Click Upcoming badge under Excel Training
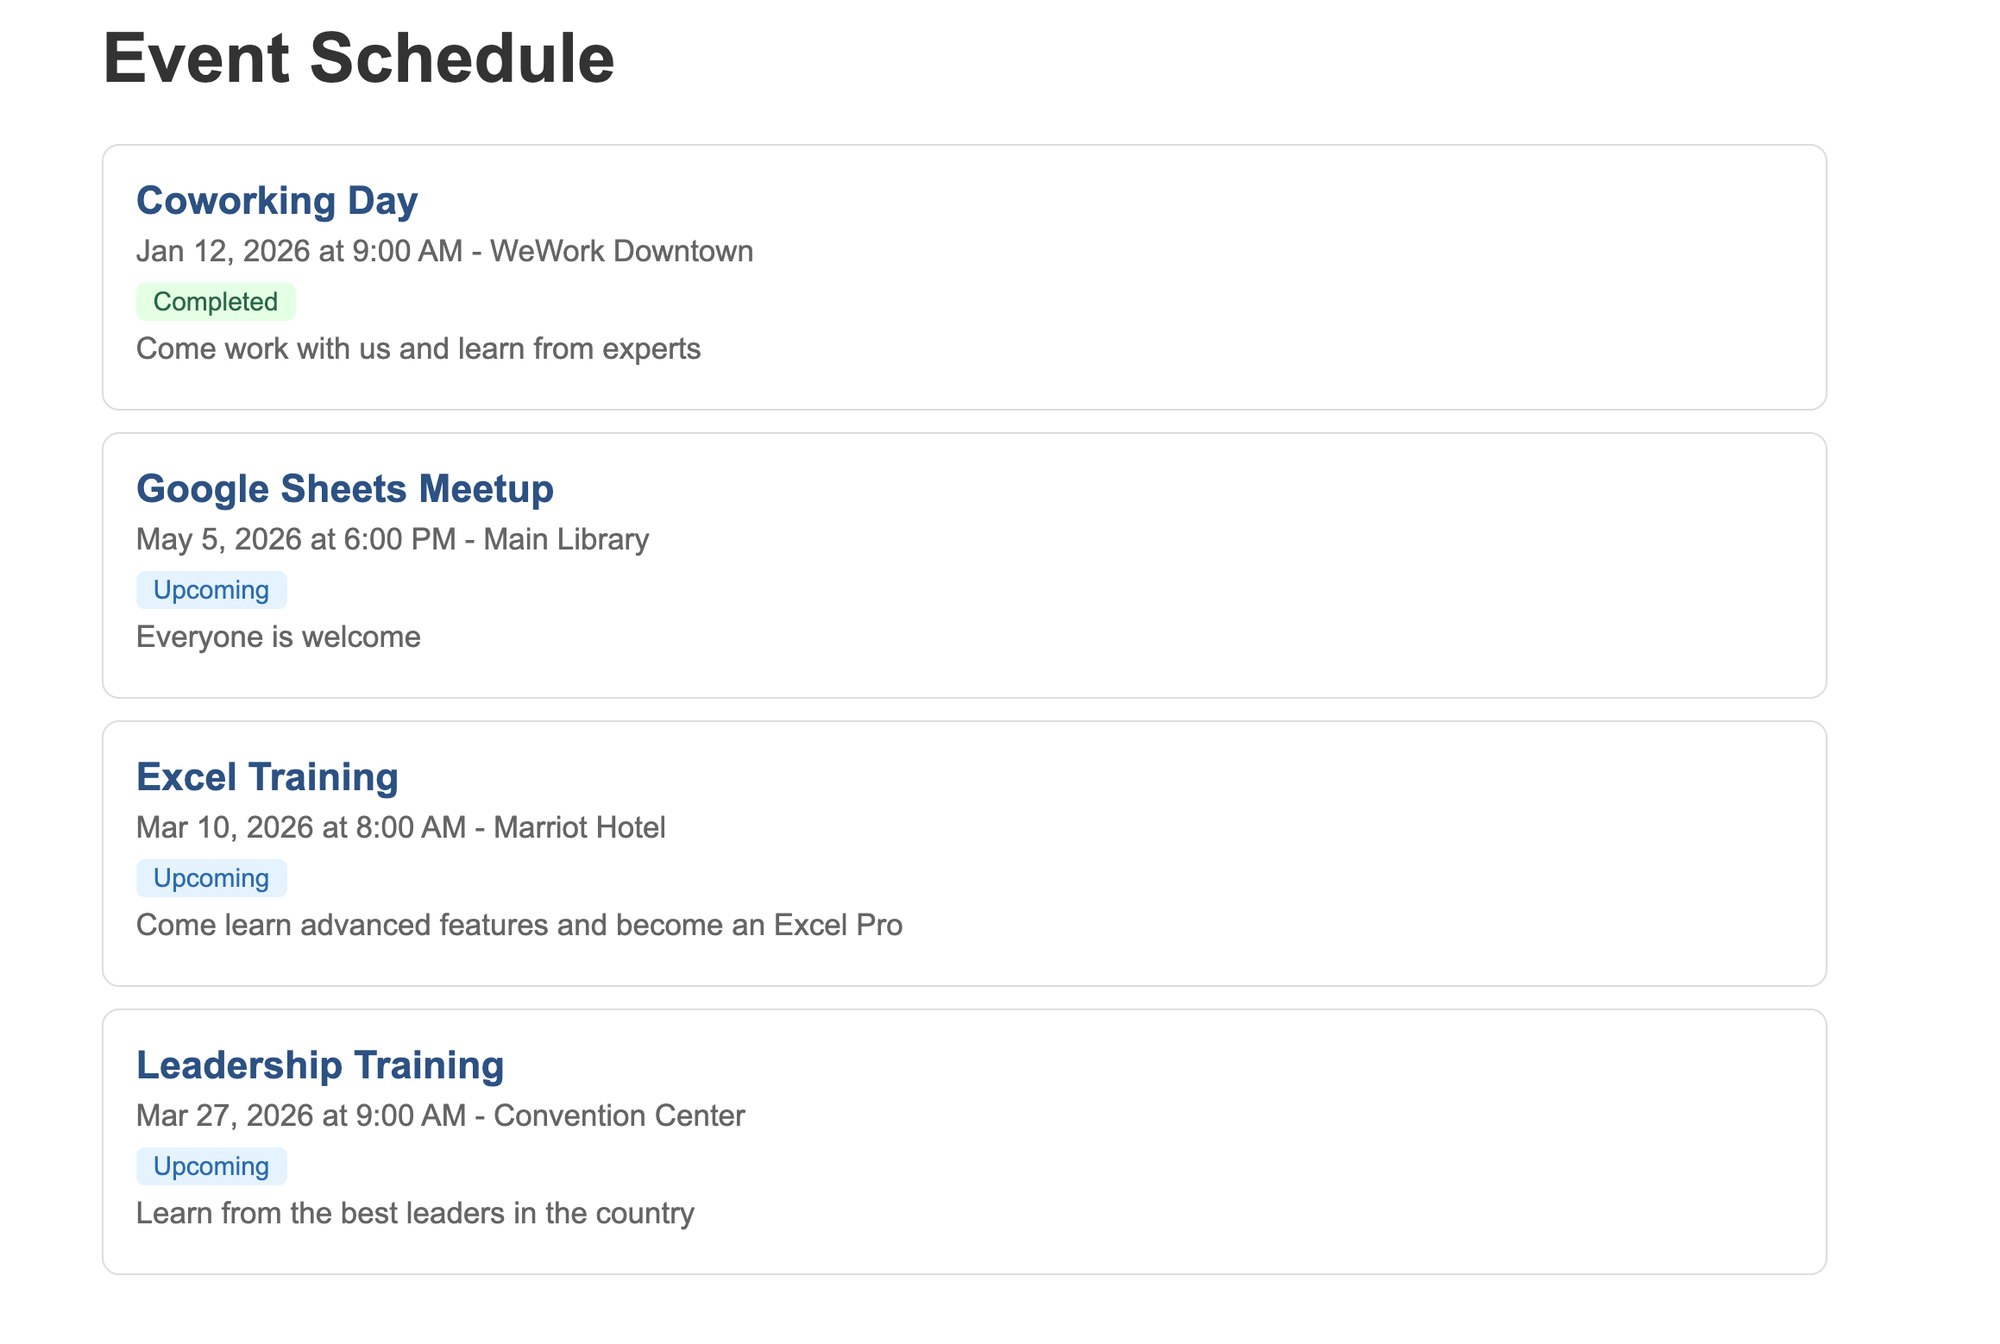The height and width of the screenshot is (1344, 2000). [x=211, y=878]
